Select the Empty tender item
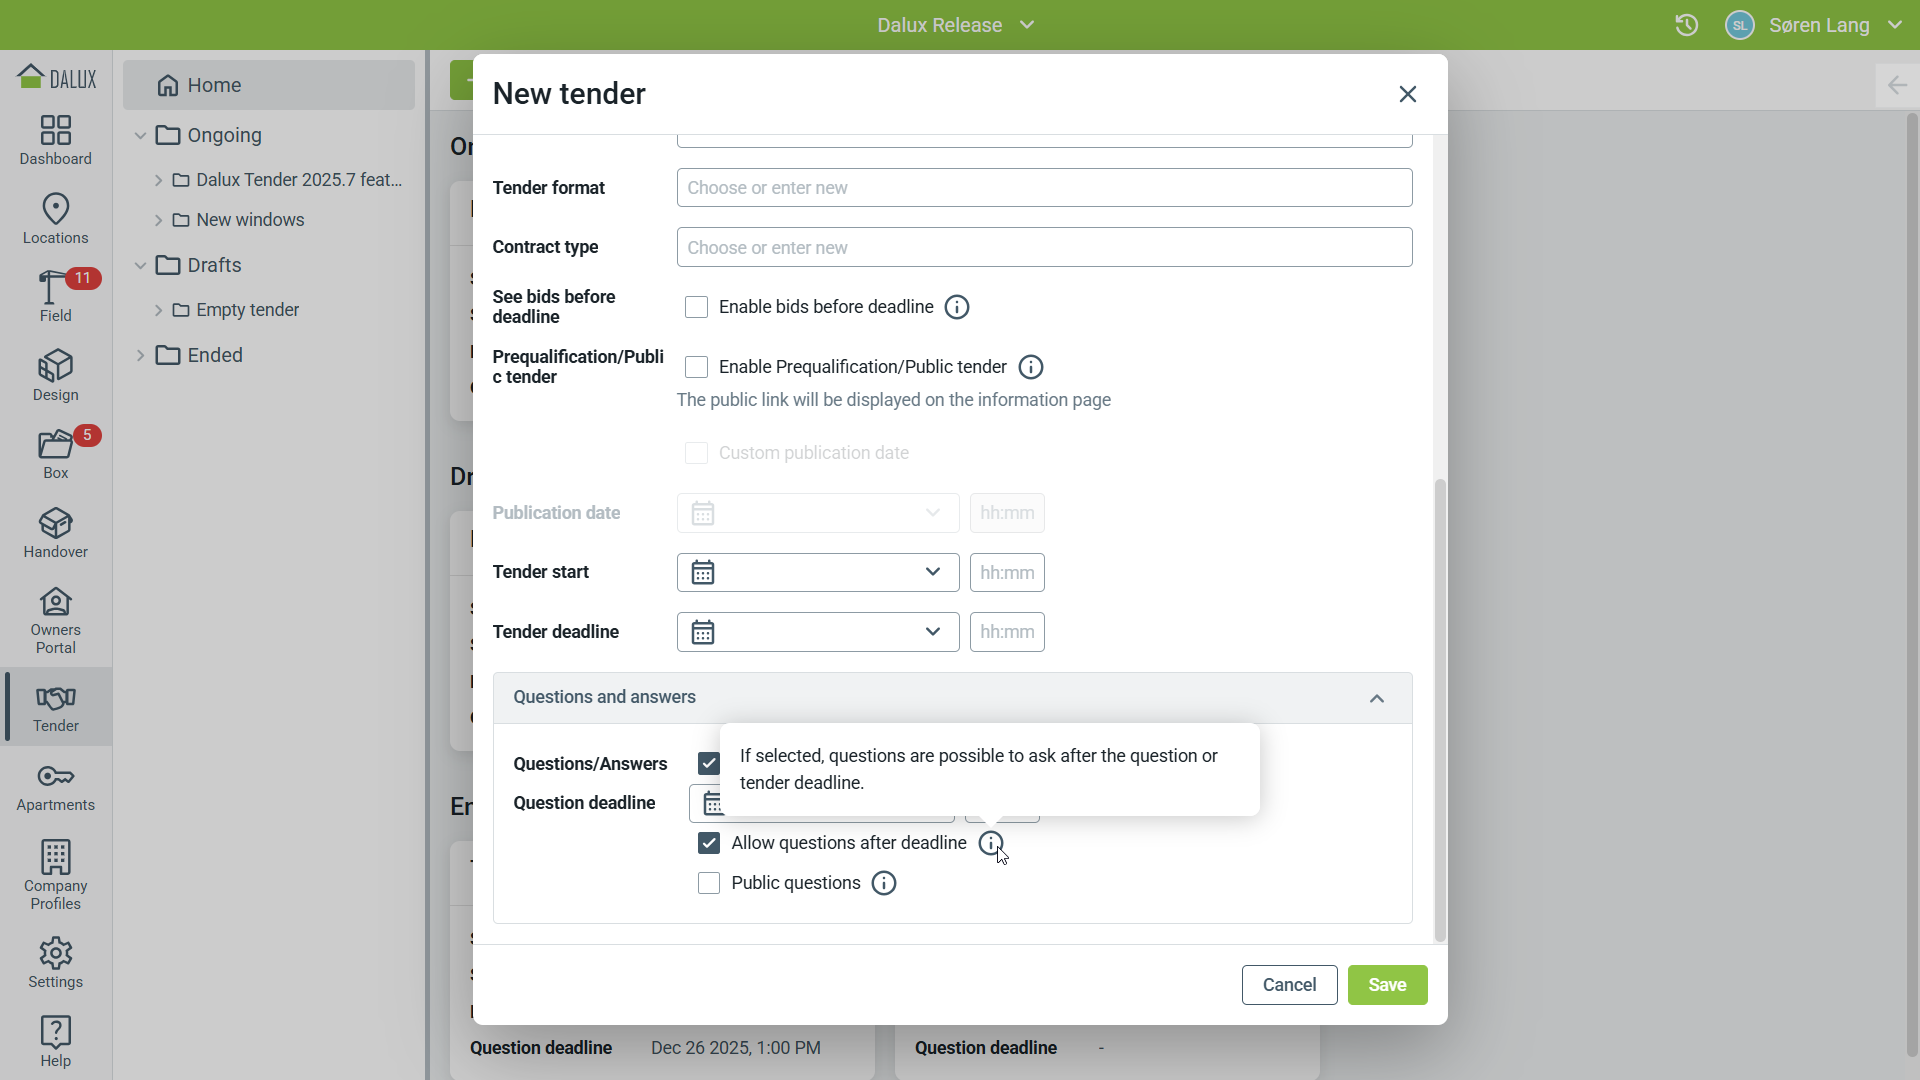The width and height of the screenshot is (1920, 1080). [x=247, y=310]
